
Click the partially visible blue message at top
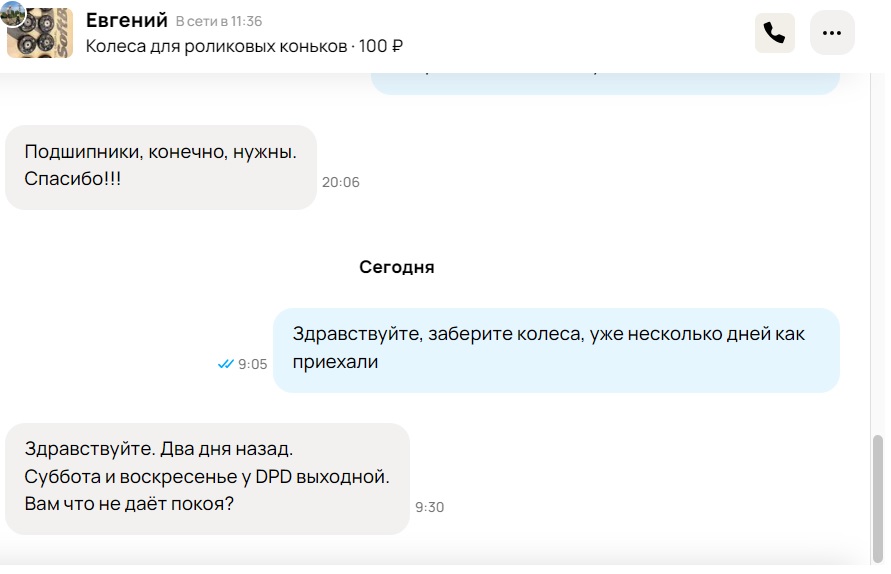coord(605,84)
